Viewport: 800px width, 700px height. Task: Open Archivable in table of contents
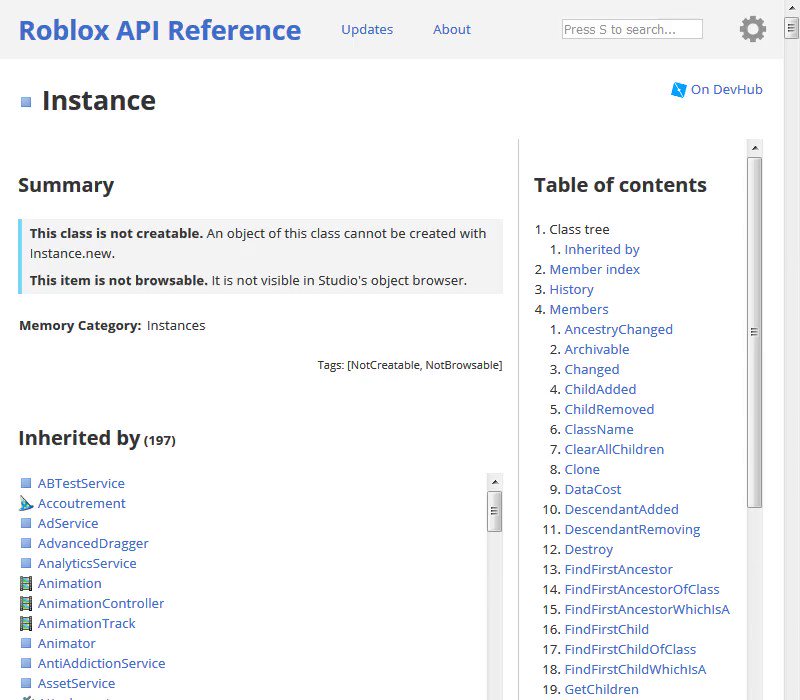pos(596,349)
